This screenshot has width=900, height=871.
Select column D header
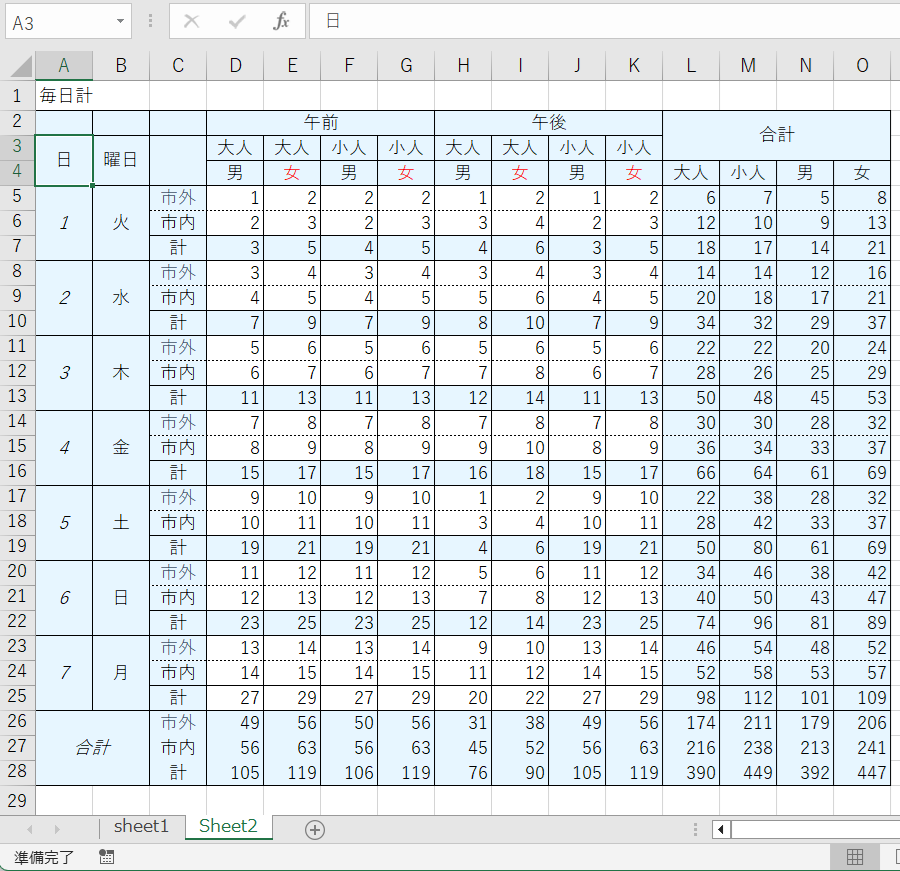tap(235, 66)
